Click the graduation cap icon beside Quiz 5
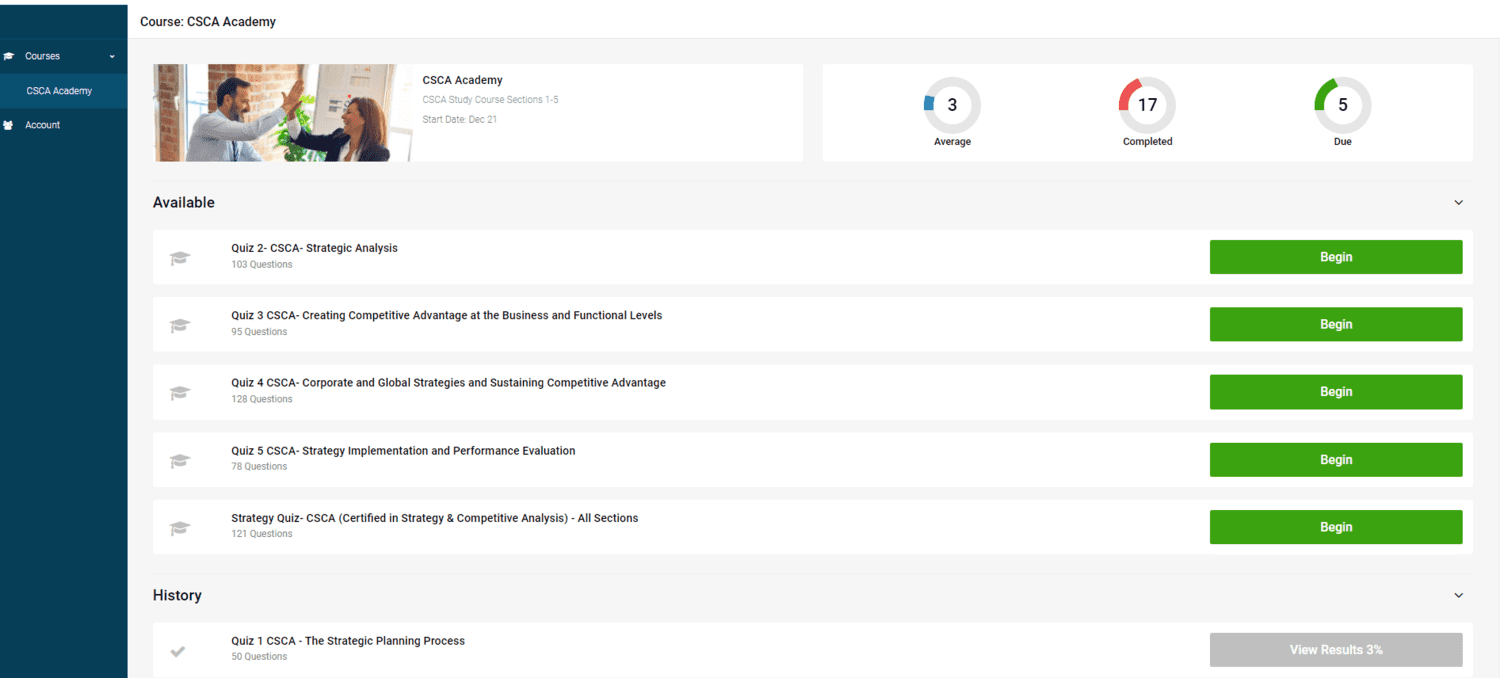The image size is (1500, 678). (180, 461)
